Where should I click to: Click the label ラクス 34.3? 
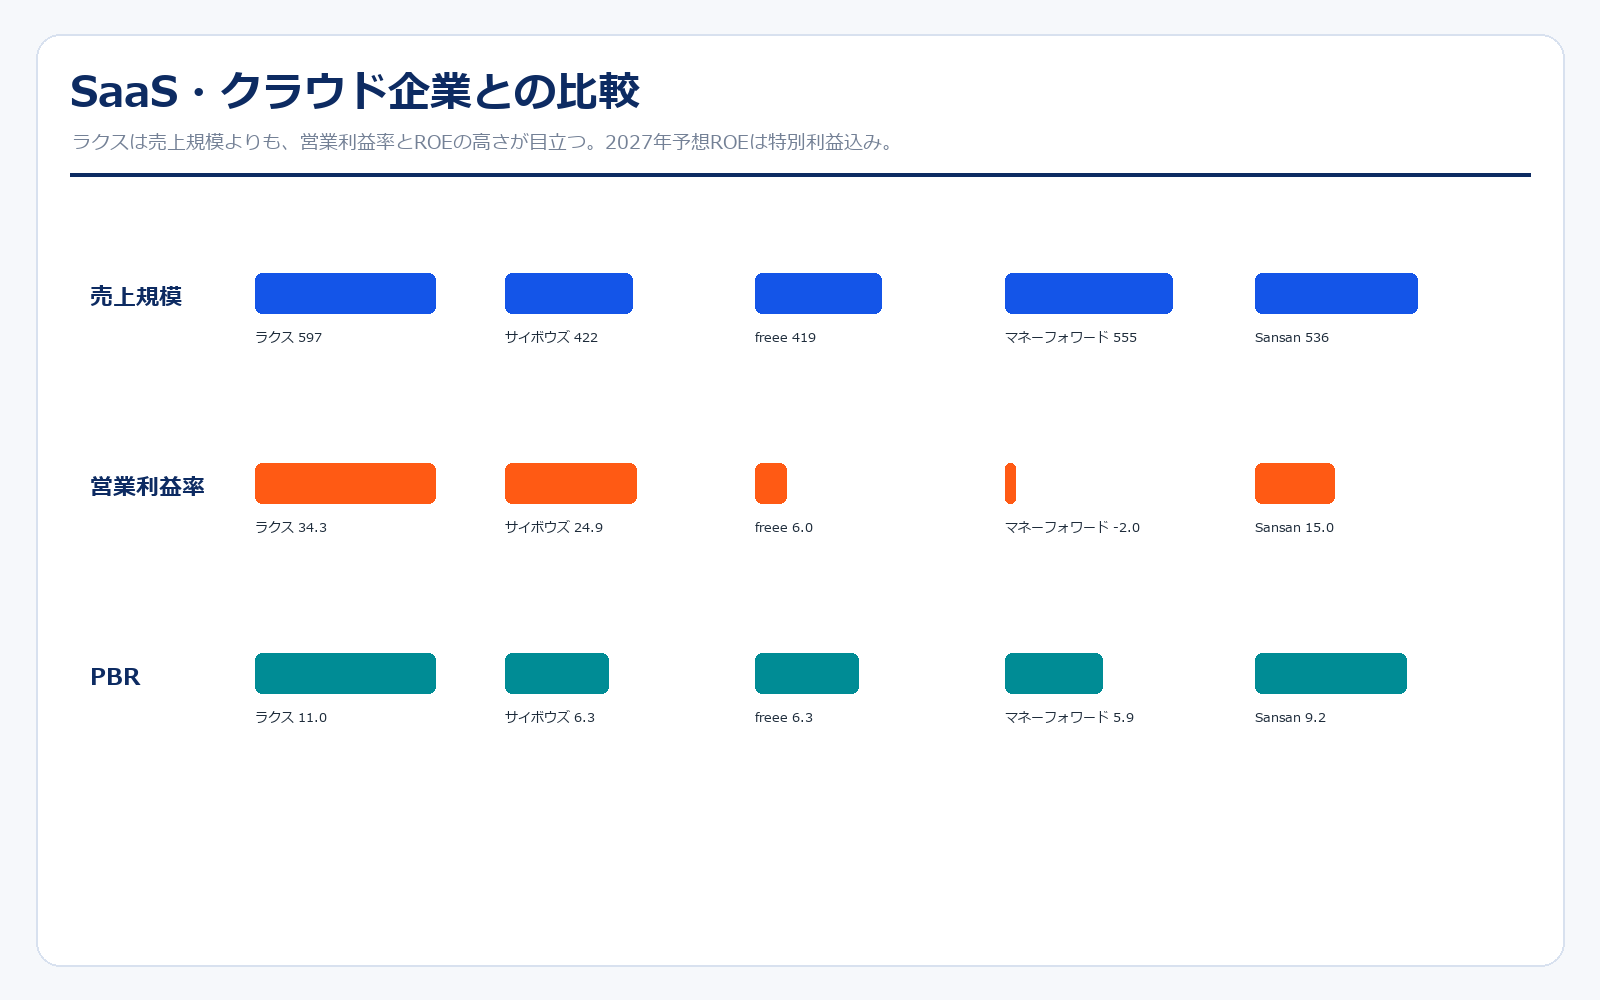[291, 527]
